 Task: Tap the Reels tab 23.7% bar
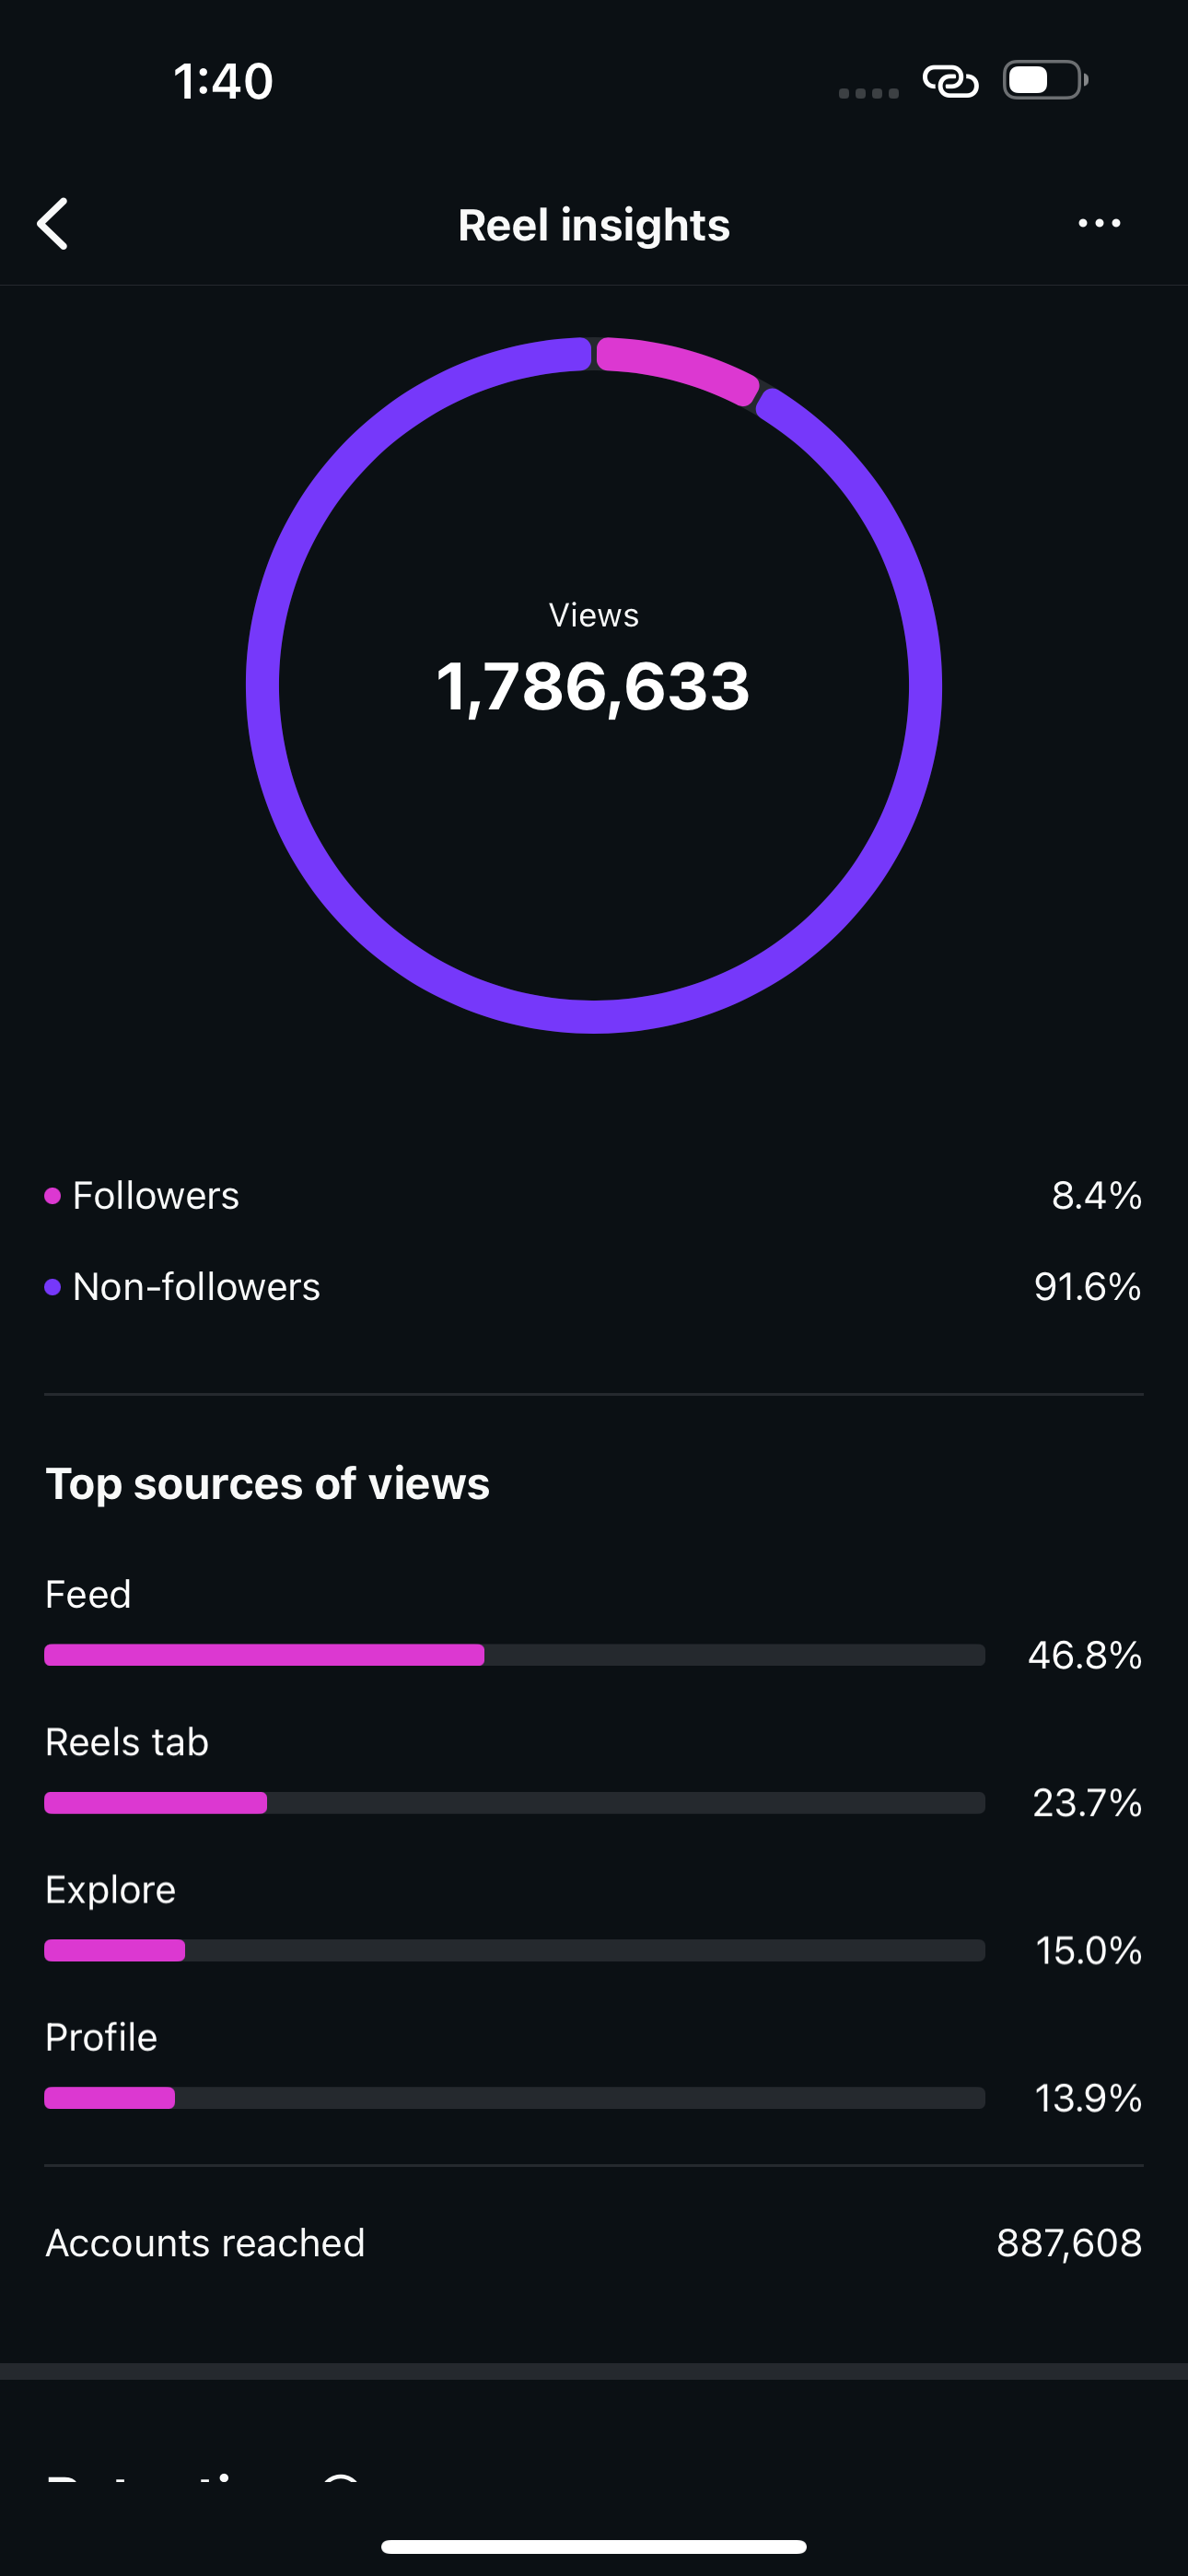(515, 1803)
